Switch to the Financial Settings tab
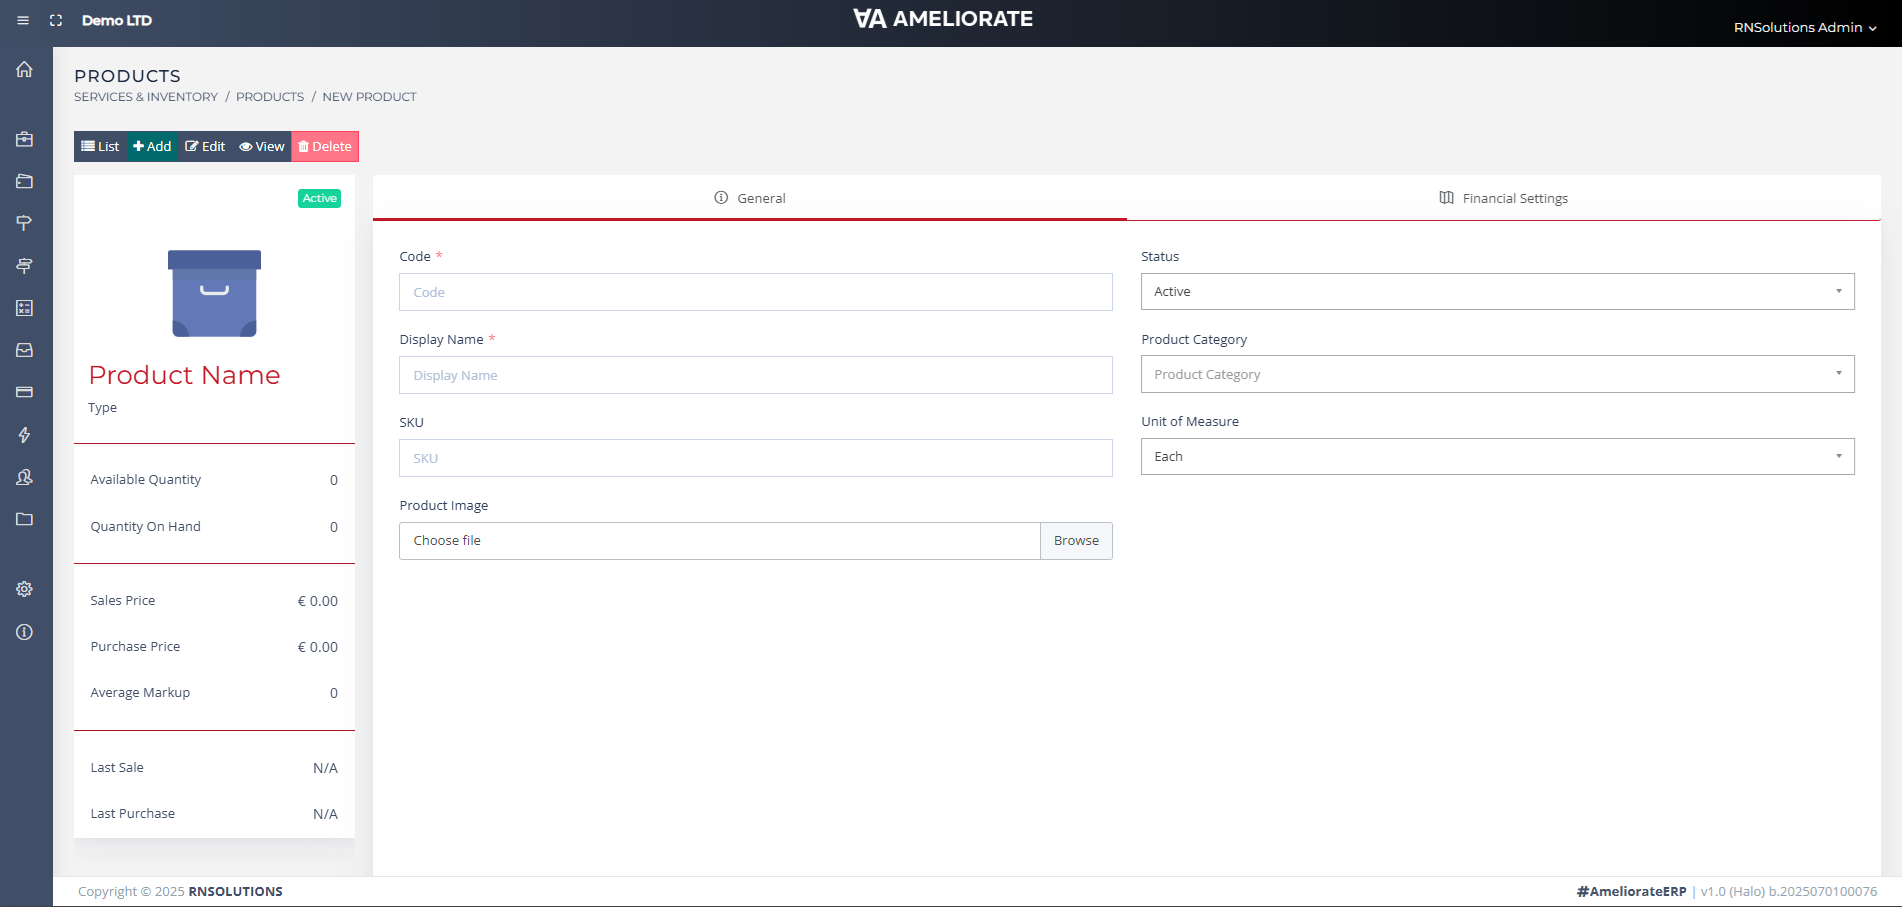This screenshot has width=1902, height=907. point(1503,198)
